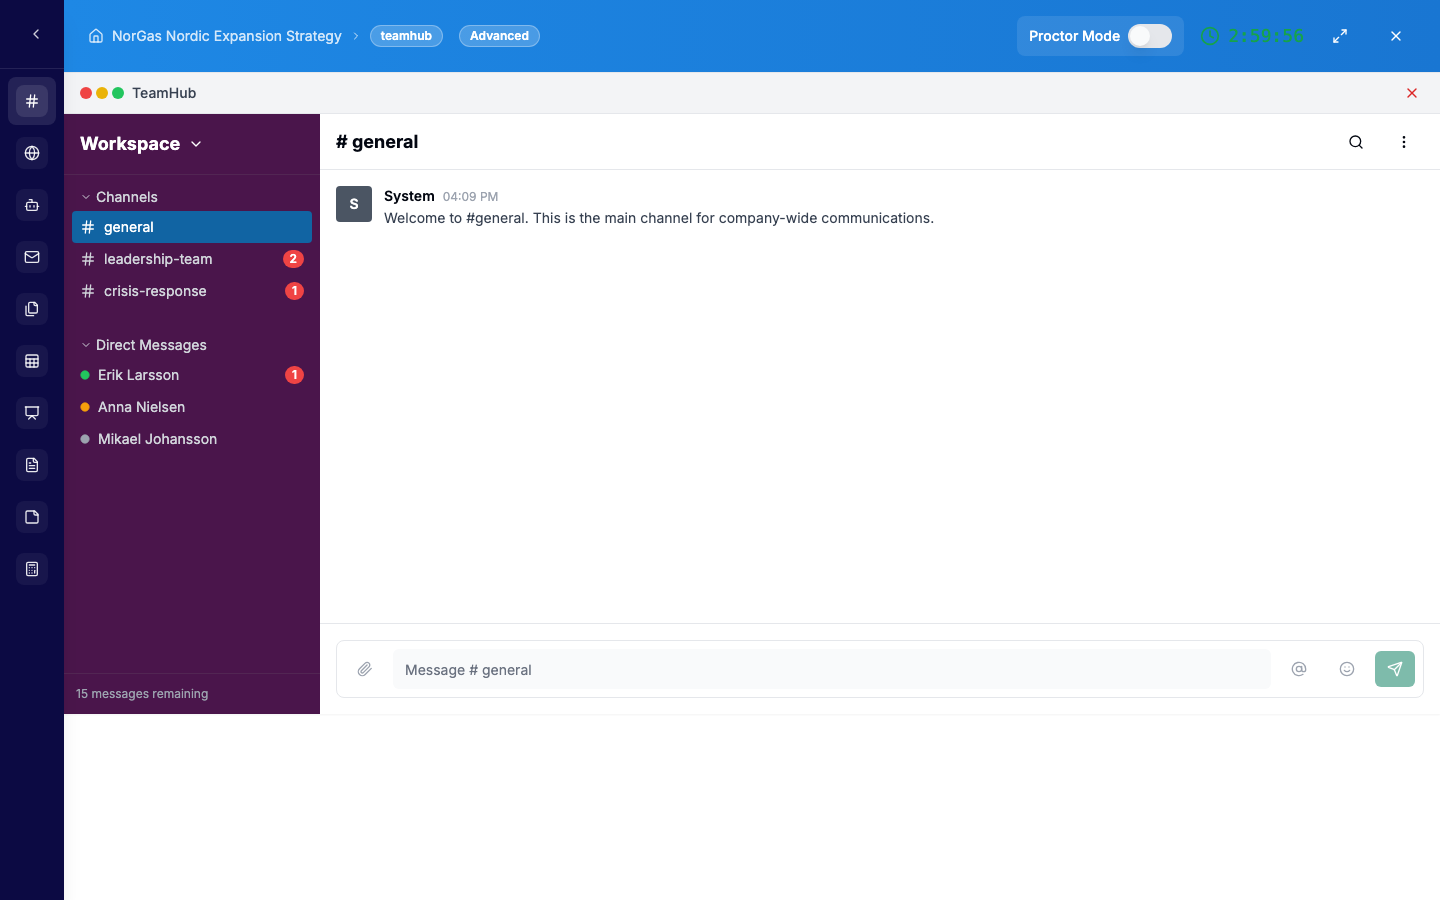Image resolution: width=1440 pixels, height=900 pixels.
Task: Open the blank note page icon in left rail
Action: point(32,517)
